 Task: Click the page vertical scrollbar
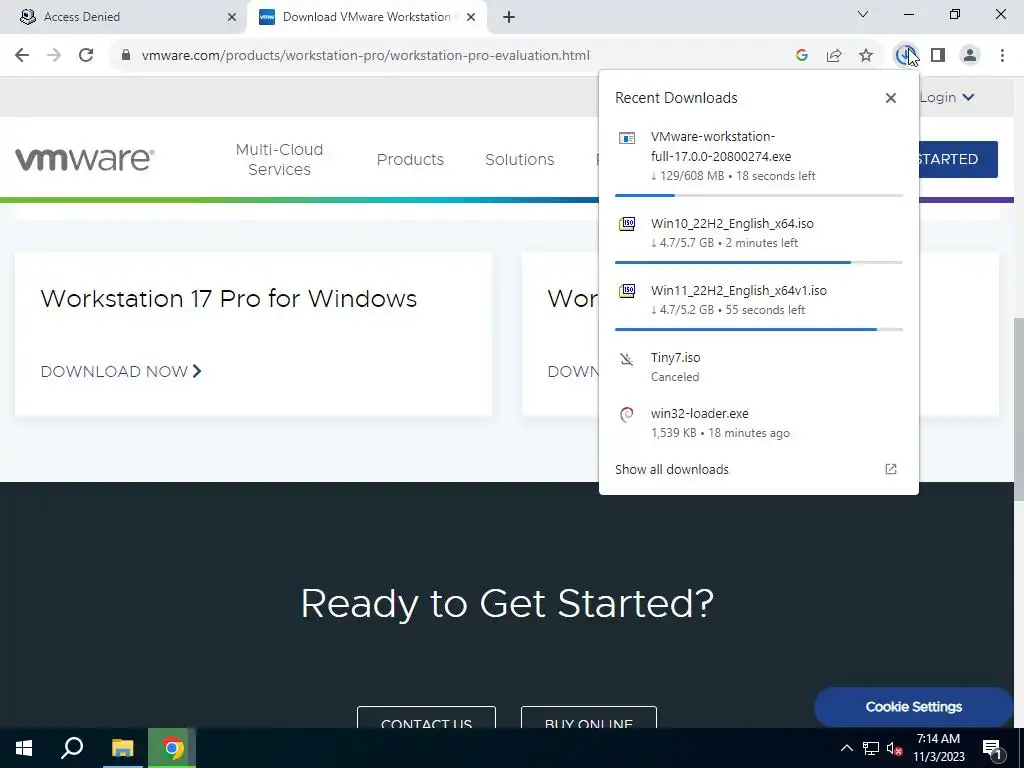tap(1019, 408)
